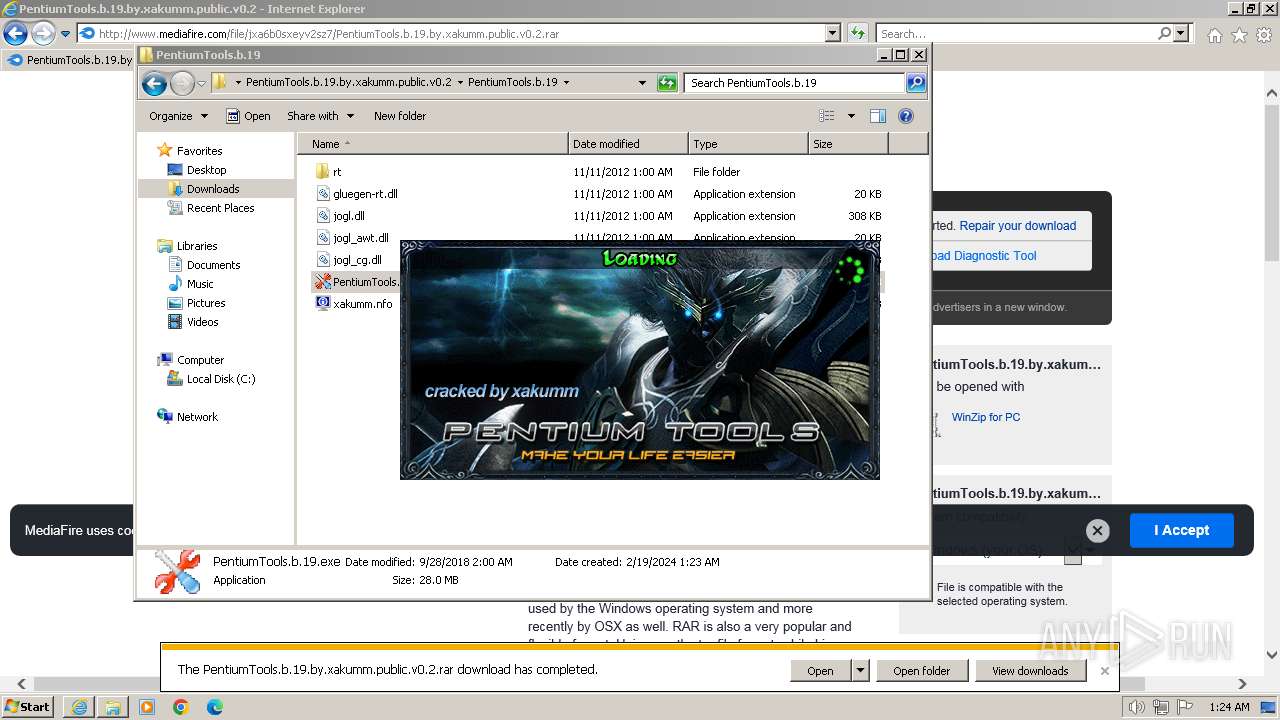The image size is (1280, 720).
Task: Click Open in the download bar
Action: (x=821, y=671)
